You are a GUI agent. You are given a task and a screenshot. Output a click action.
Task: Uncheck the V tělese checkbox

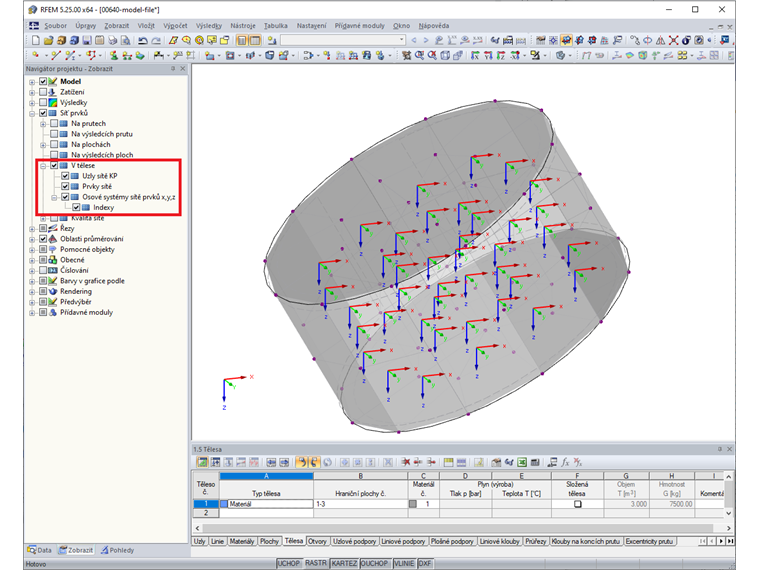[54, 165]
